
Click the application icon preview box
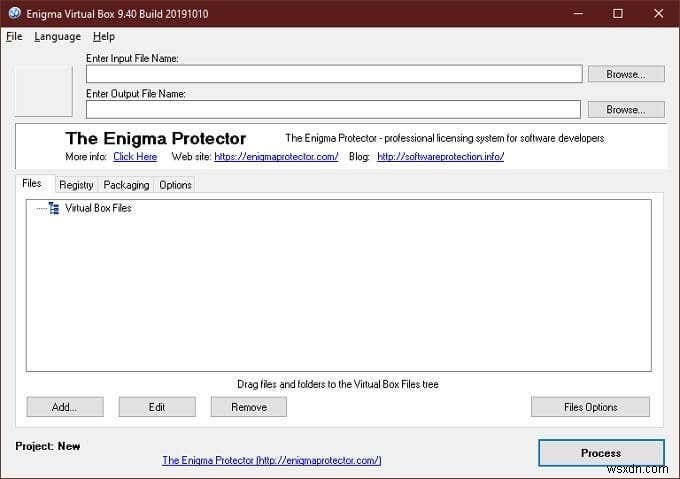[x=44, y=91]
